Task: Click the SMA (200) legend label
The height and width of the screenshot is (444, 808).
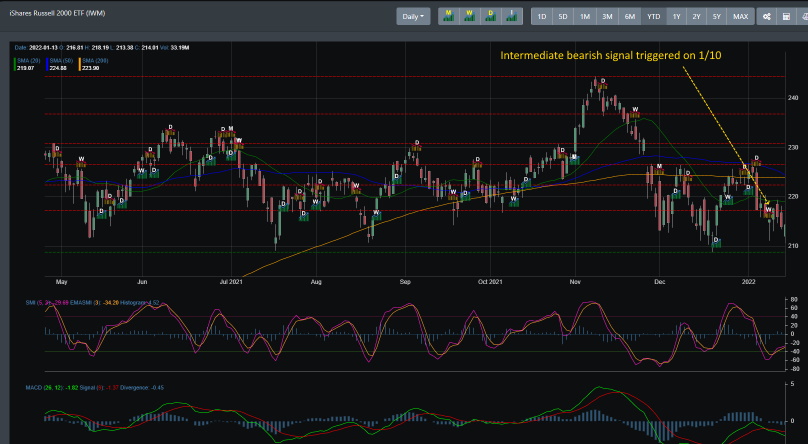Action: [95, 61]
